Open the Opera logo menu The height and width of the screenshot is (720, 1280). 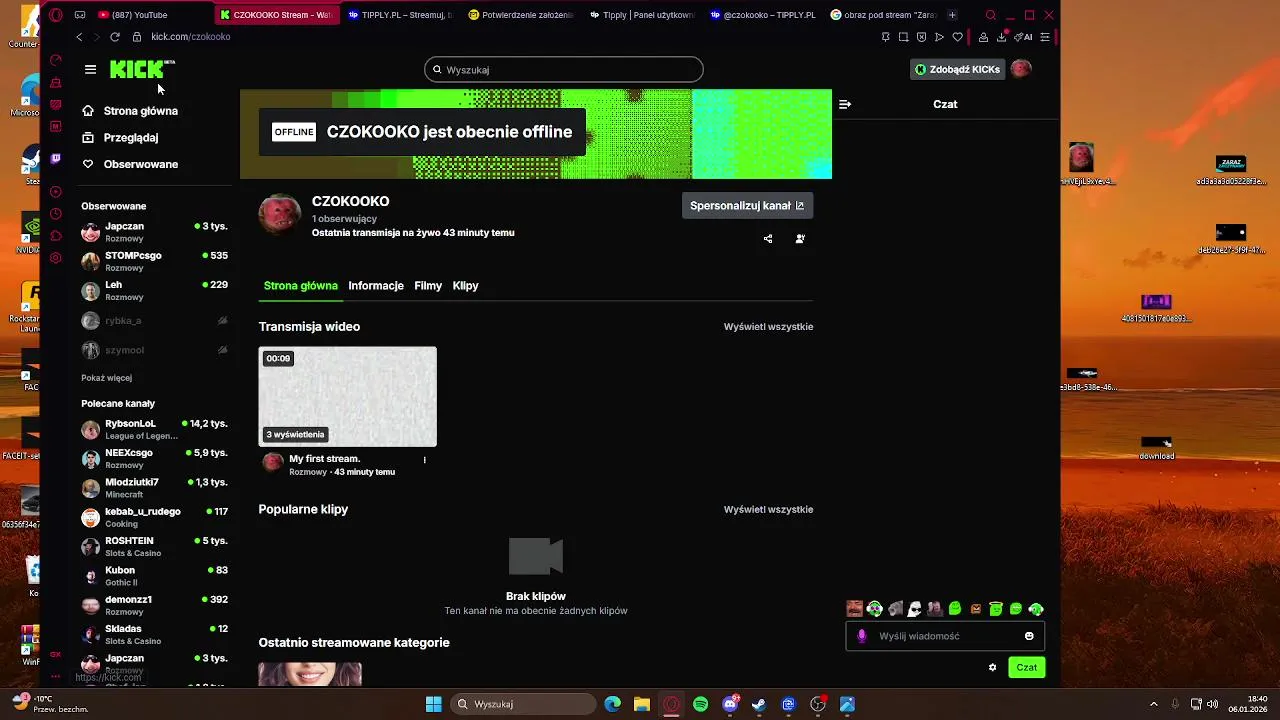coord(56,15)
